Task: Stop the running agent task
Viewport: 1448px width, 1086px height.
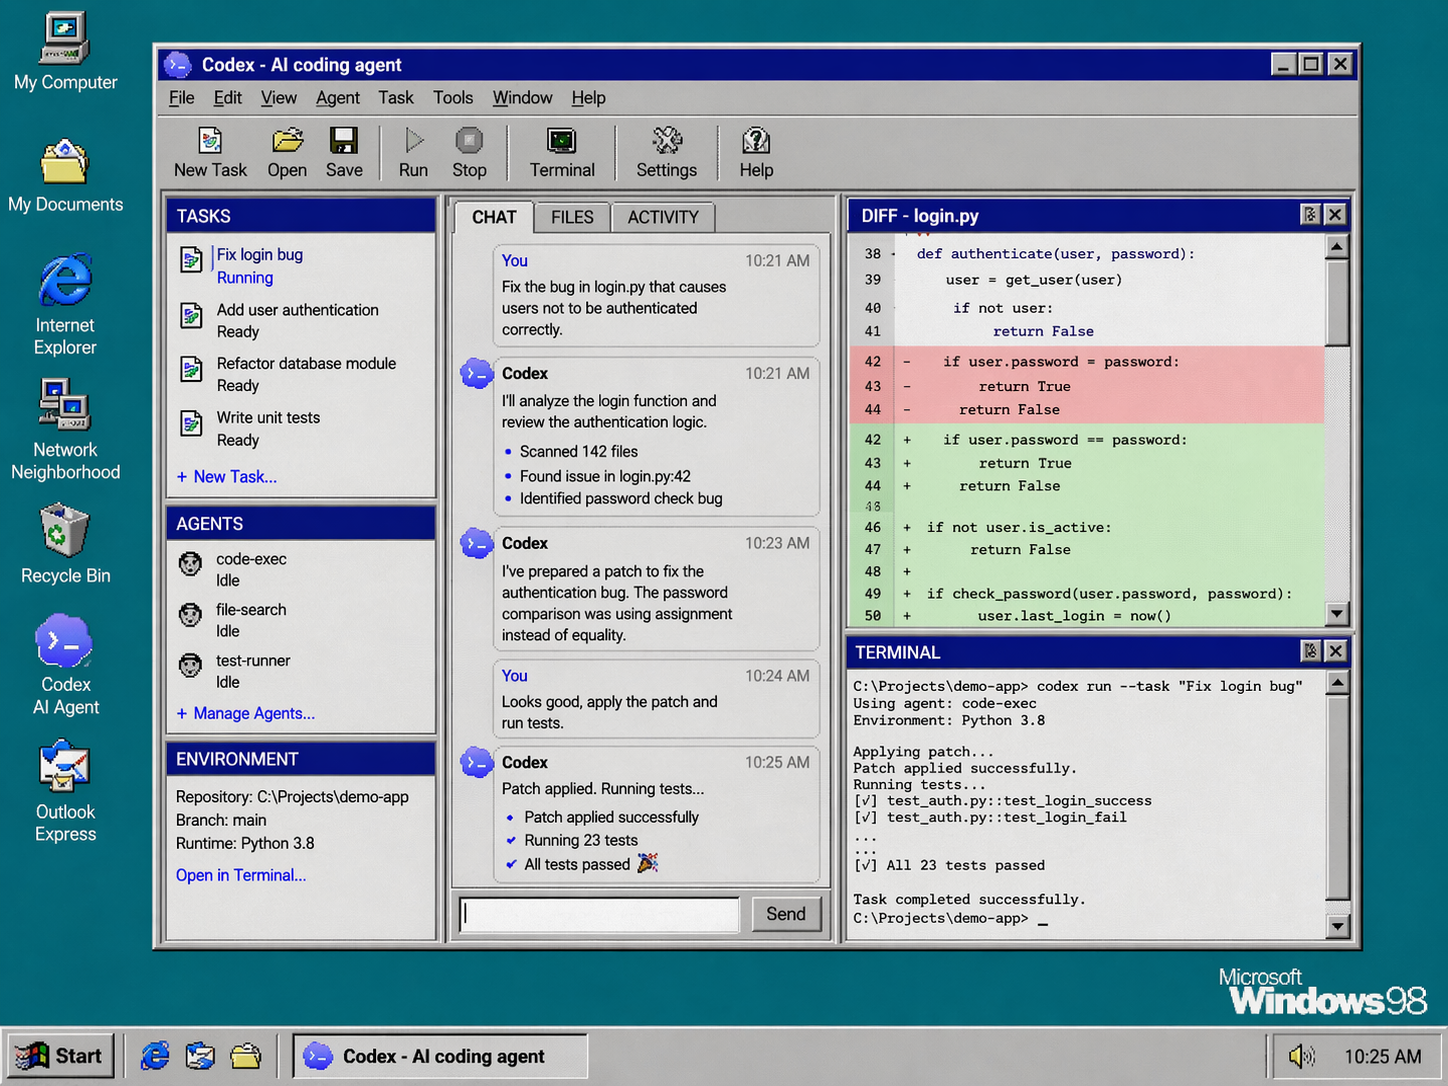Action: (x=469, y=153)
